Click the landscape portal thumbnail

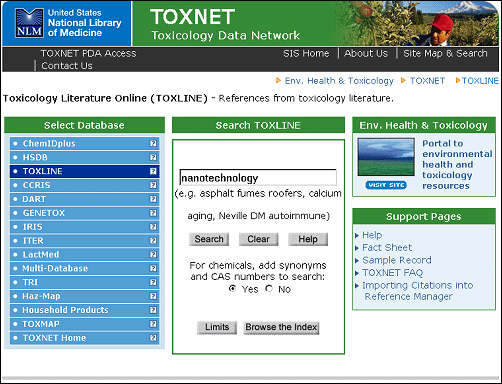pos(386,157)
